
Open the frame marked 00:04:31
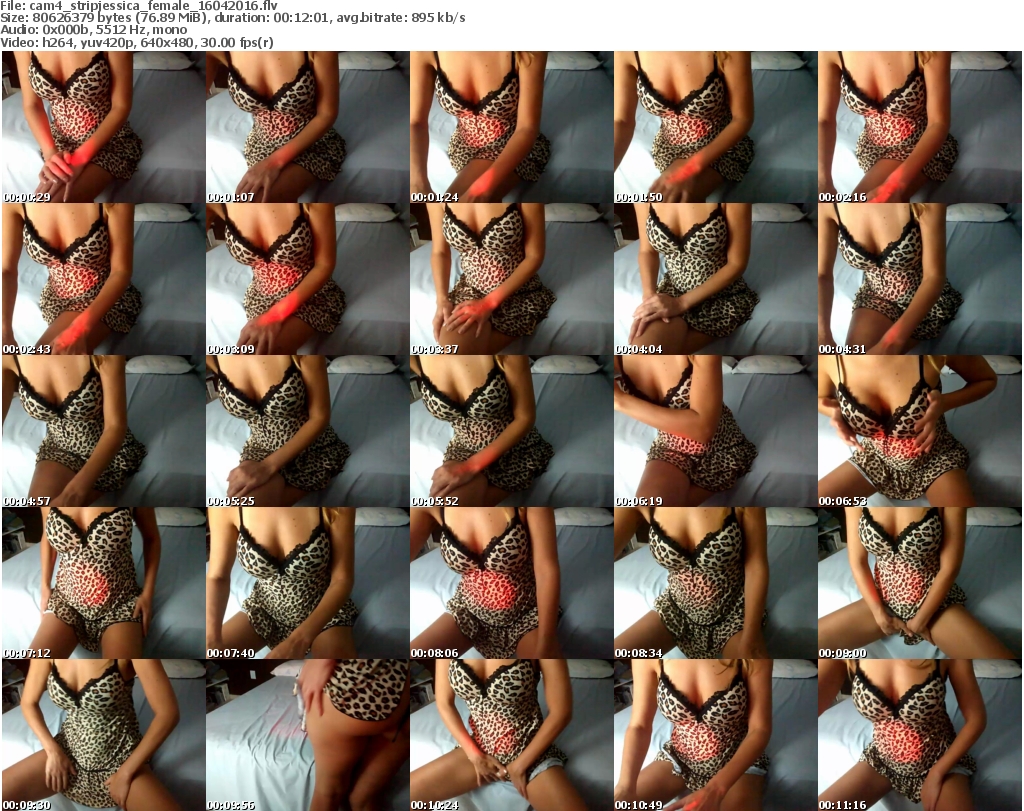click(920, 279)
